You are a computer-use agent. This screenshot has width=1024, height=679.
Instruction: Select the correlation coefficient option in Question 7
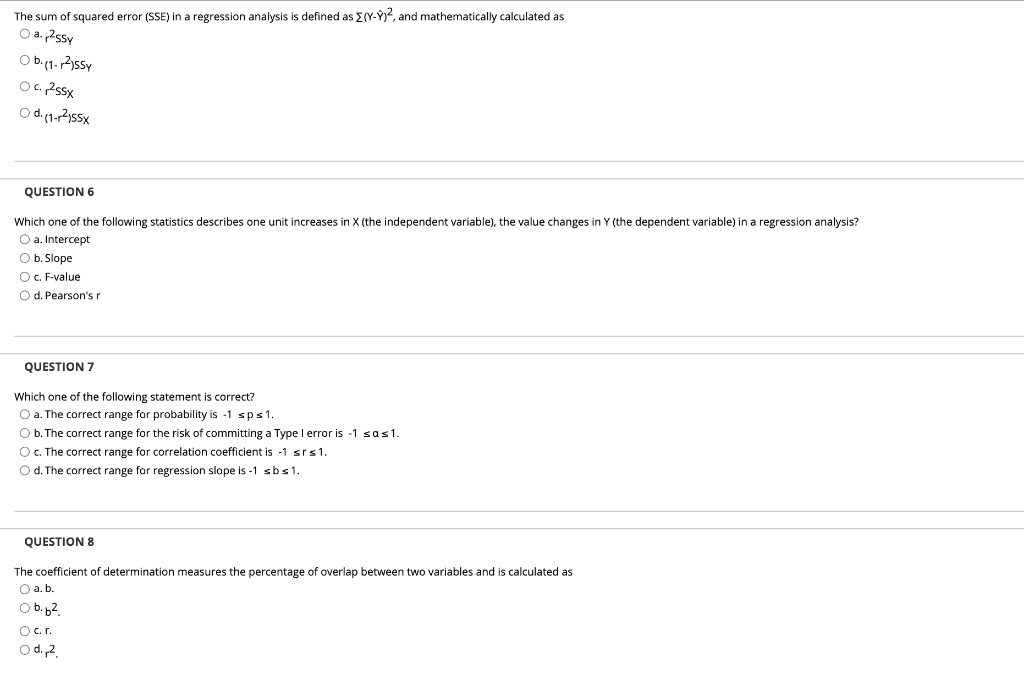pyautogui.click(x=23, y=452)
